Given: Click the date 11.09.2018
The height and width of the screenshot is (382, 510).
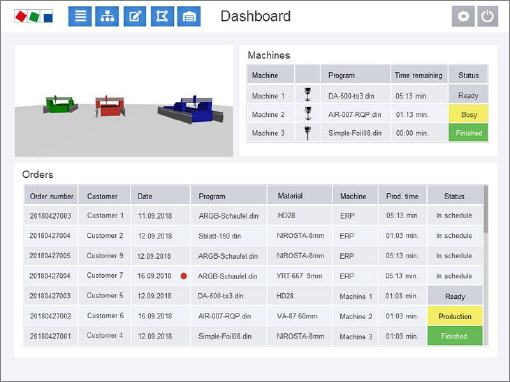Looking at the screenshot, I should [155, 216].
